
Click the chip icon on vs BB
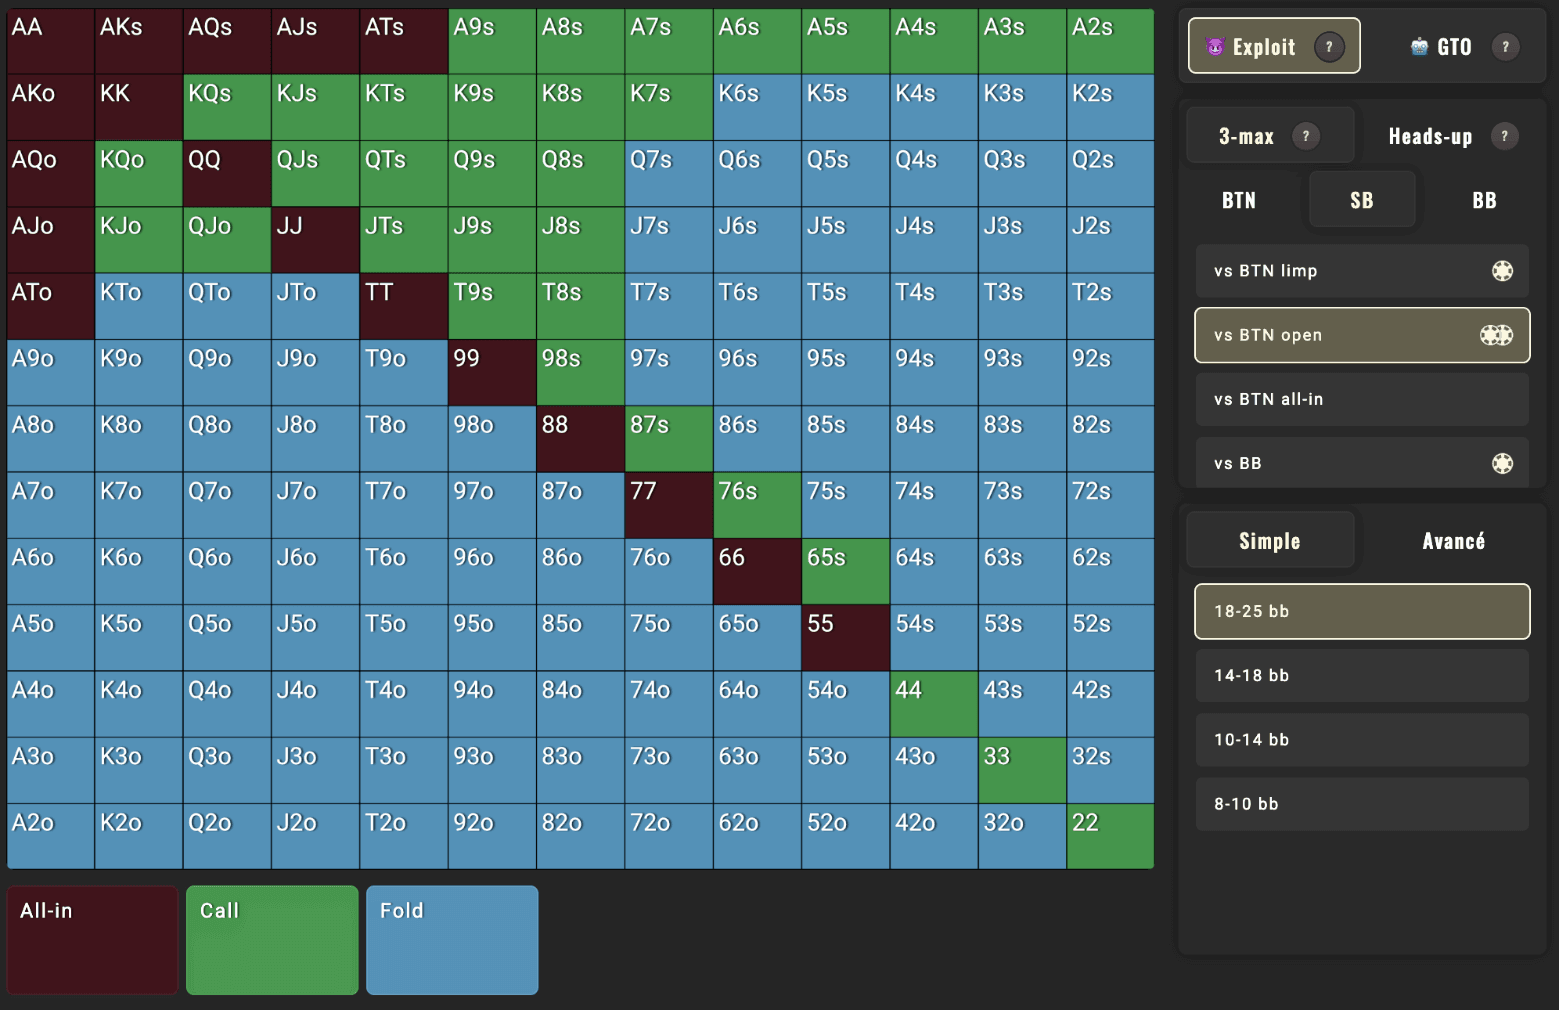(1501, 462)
